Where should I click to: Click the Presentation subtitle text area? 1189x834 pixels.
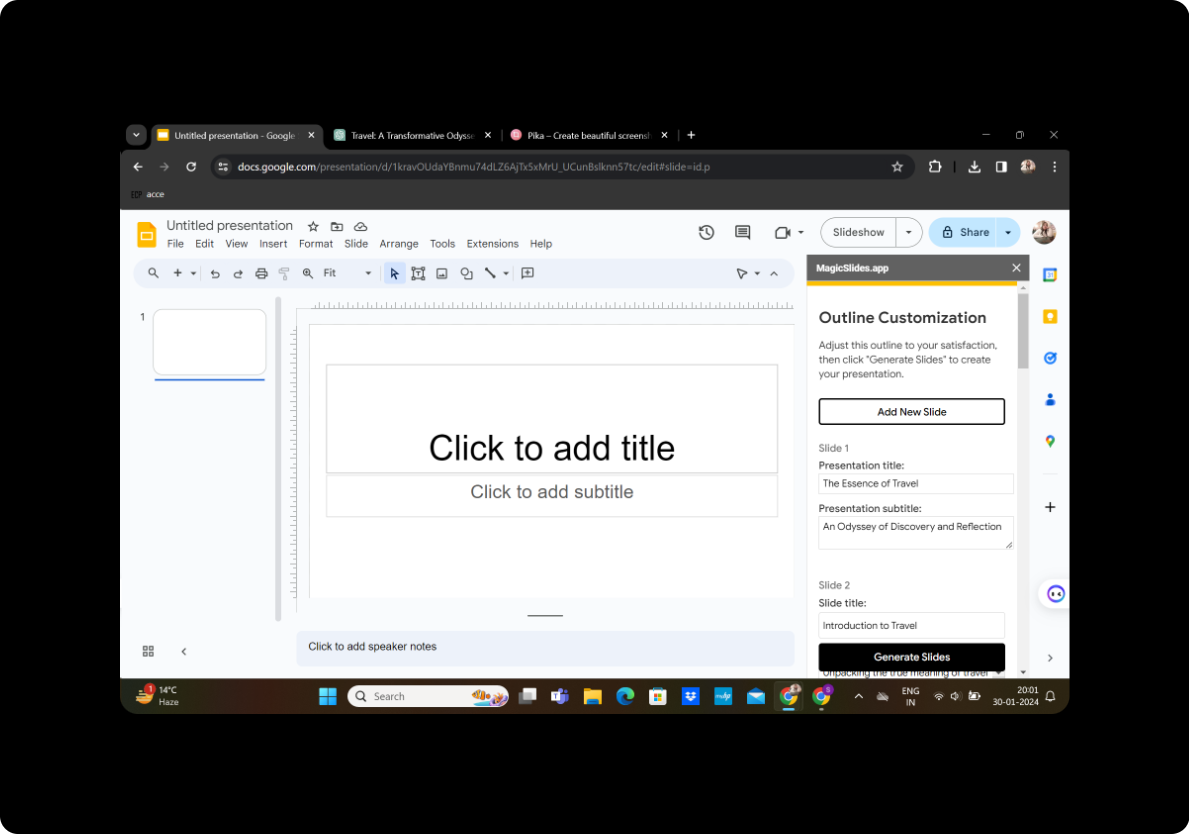pos(916,534)
